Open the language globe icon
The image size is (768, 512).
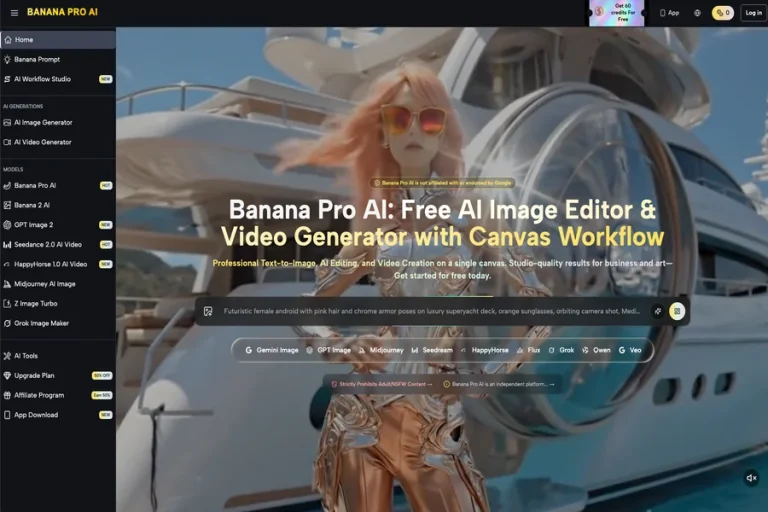pos(697,13)
